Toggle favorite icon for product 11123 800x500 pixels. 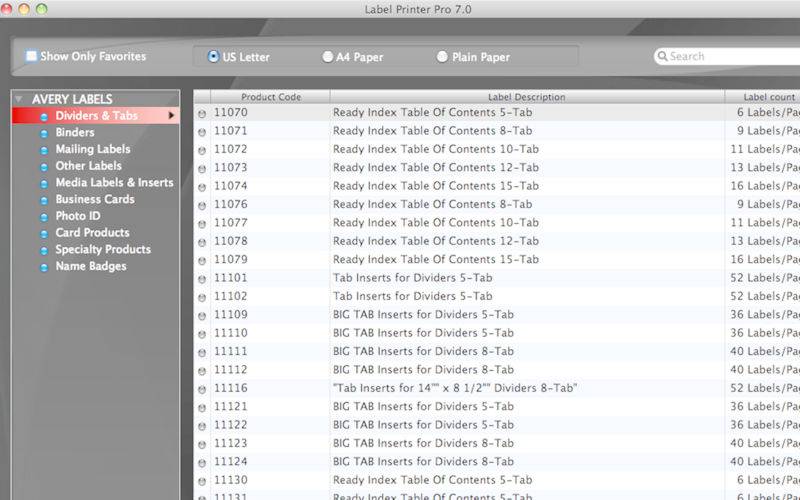202,444
